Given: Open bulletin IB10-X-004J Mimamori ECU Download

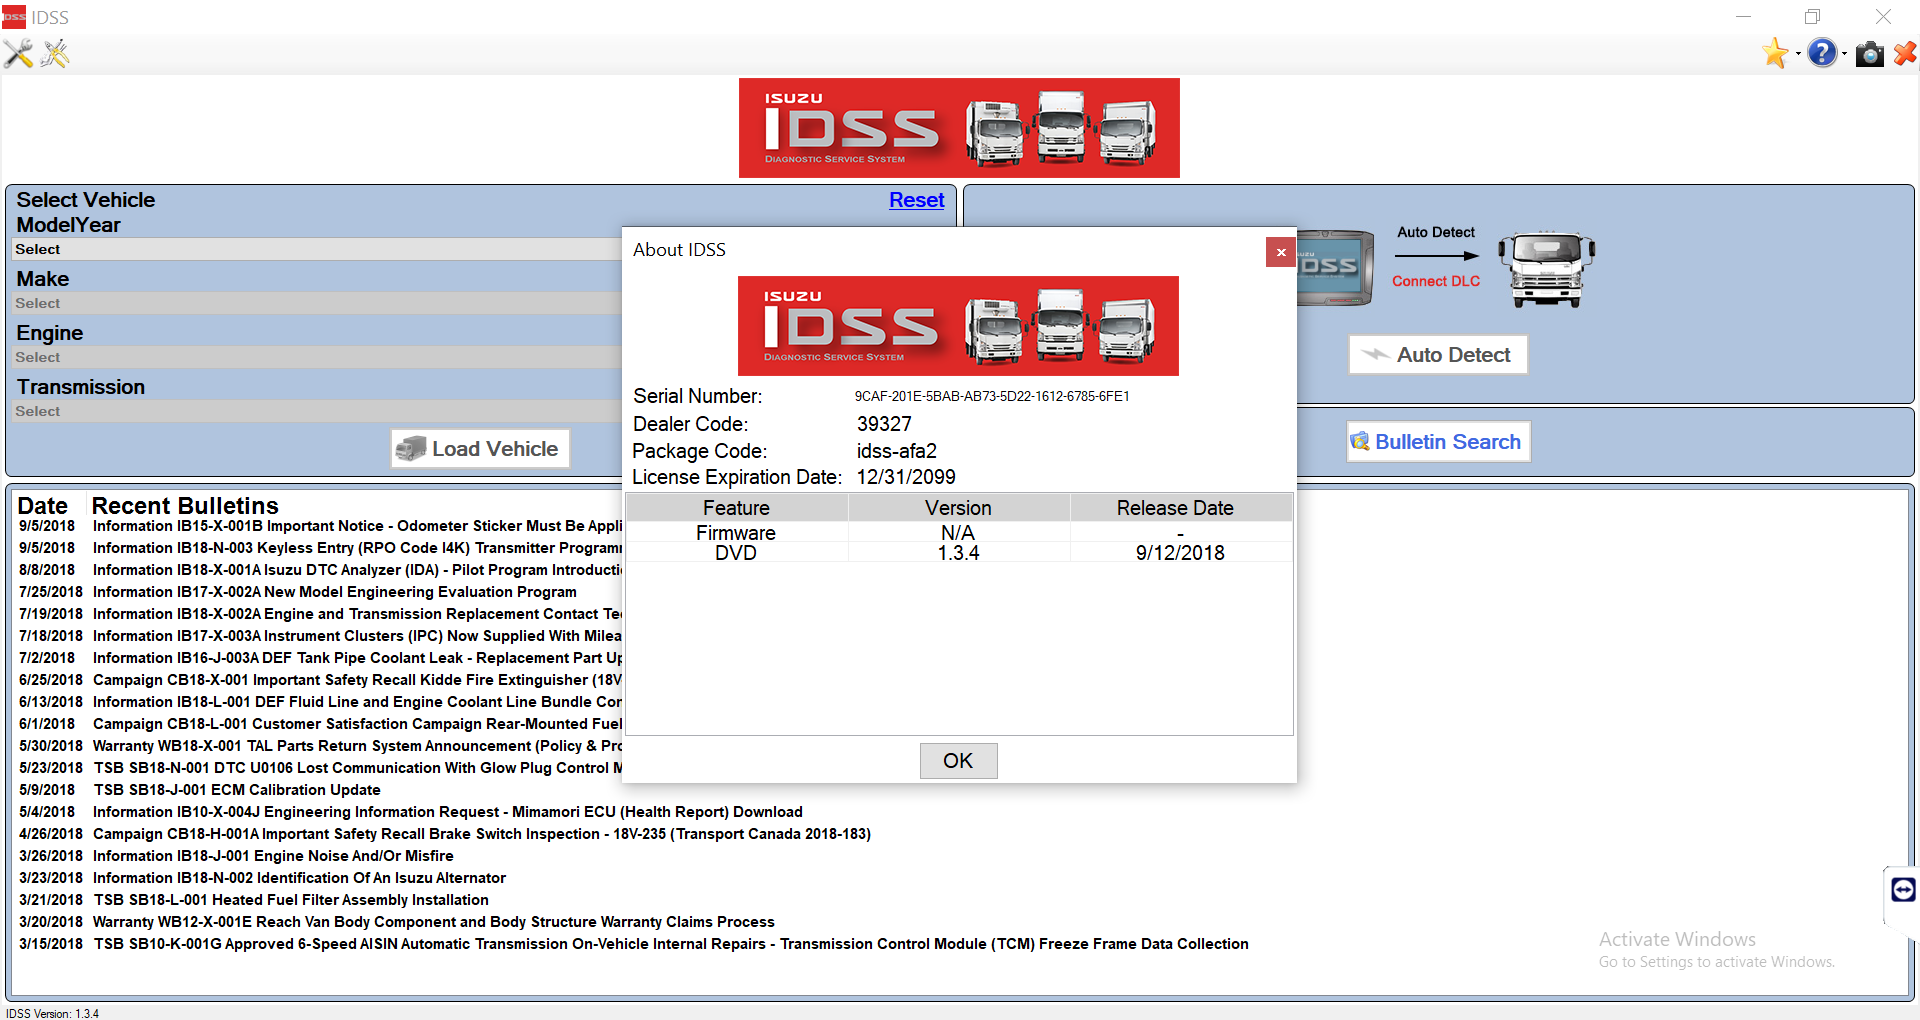Looking at the screenshot, I should 448,812.
